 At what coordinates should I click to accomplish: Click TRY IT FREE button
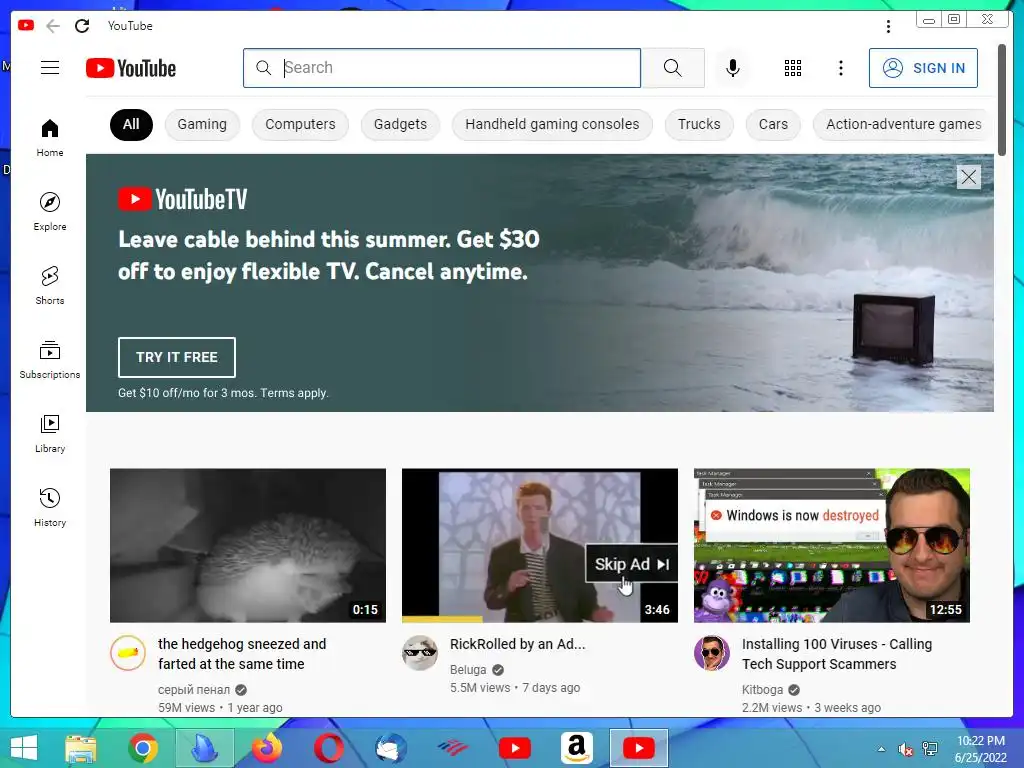tap(177, 357)
